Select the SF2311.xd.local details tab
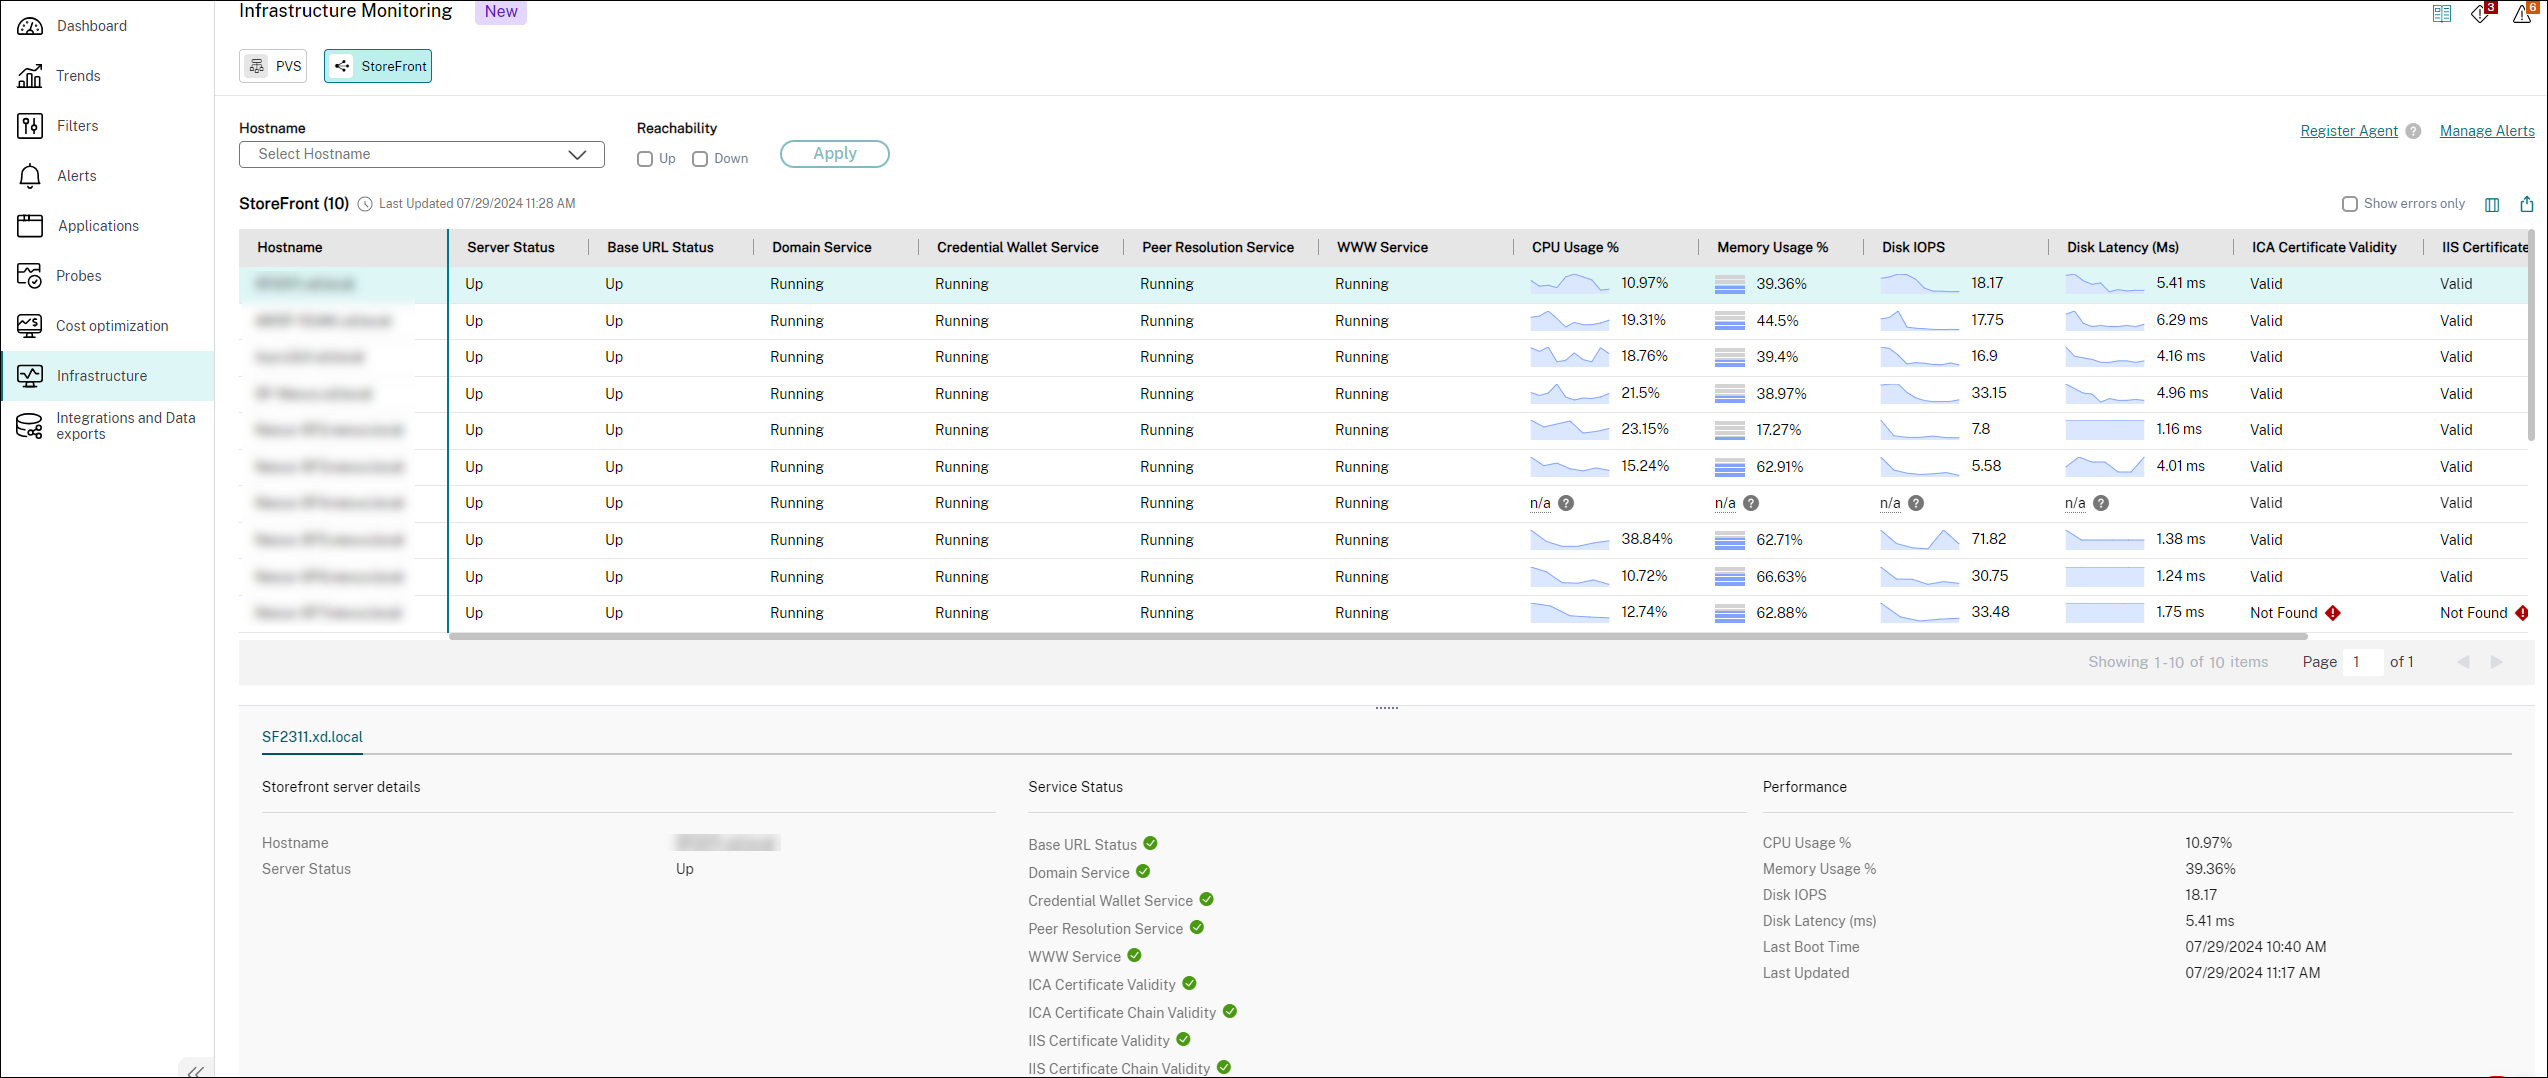The image size is (2548, 1078). coord(311,737)
